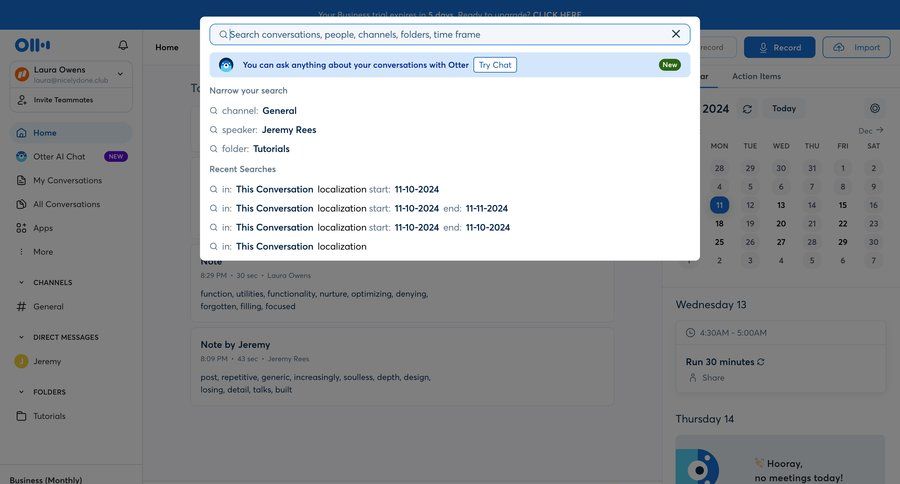Open direct message with Jeremy

click(71, 361)
